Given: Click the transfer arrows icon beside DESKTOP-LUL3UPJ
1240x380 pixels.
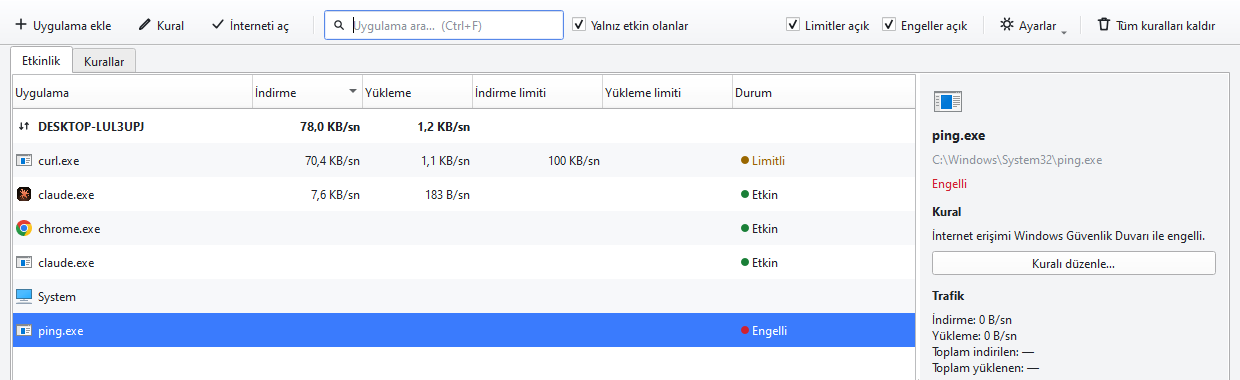Looking at the screenshot, I should coord(24,127).
